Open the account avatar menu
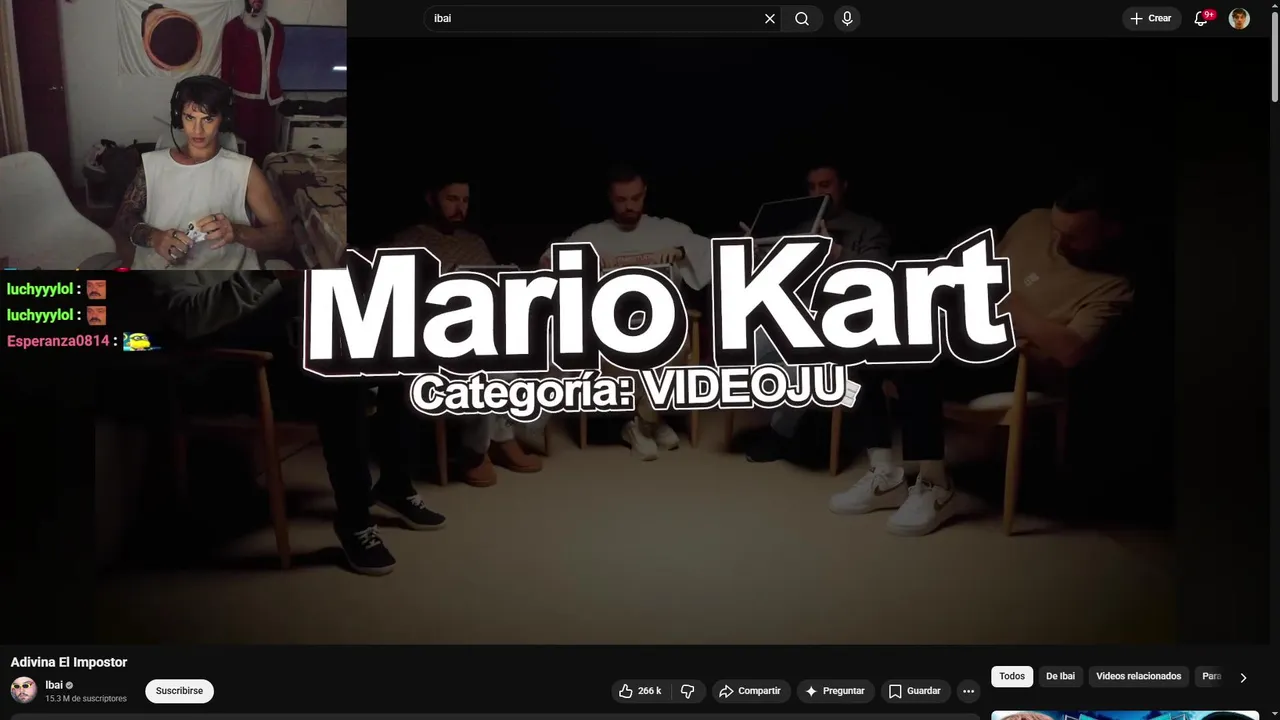The height and width of the screenshot is (720, 1280). 1239,18
